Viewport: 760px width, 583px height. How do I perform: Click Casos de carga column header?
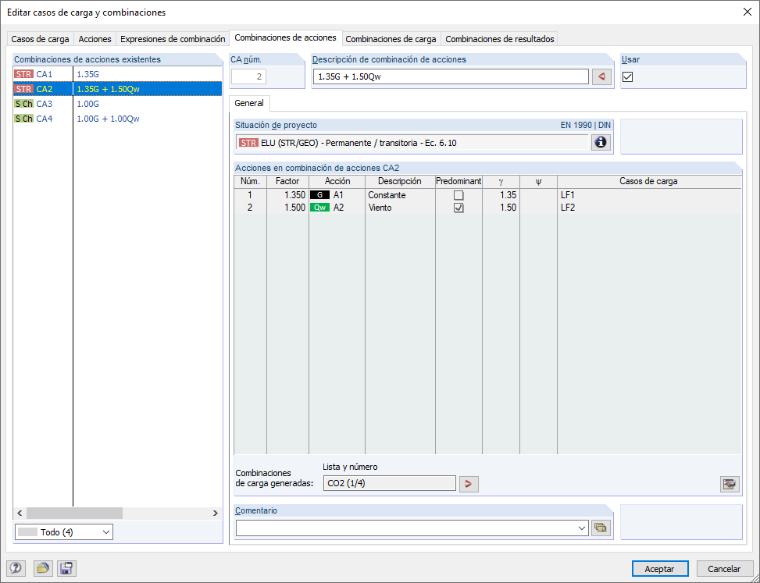point(649,181)
